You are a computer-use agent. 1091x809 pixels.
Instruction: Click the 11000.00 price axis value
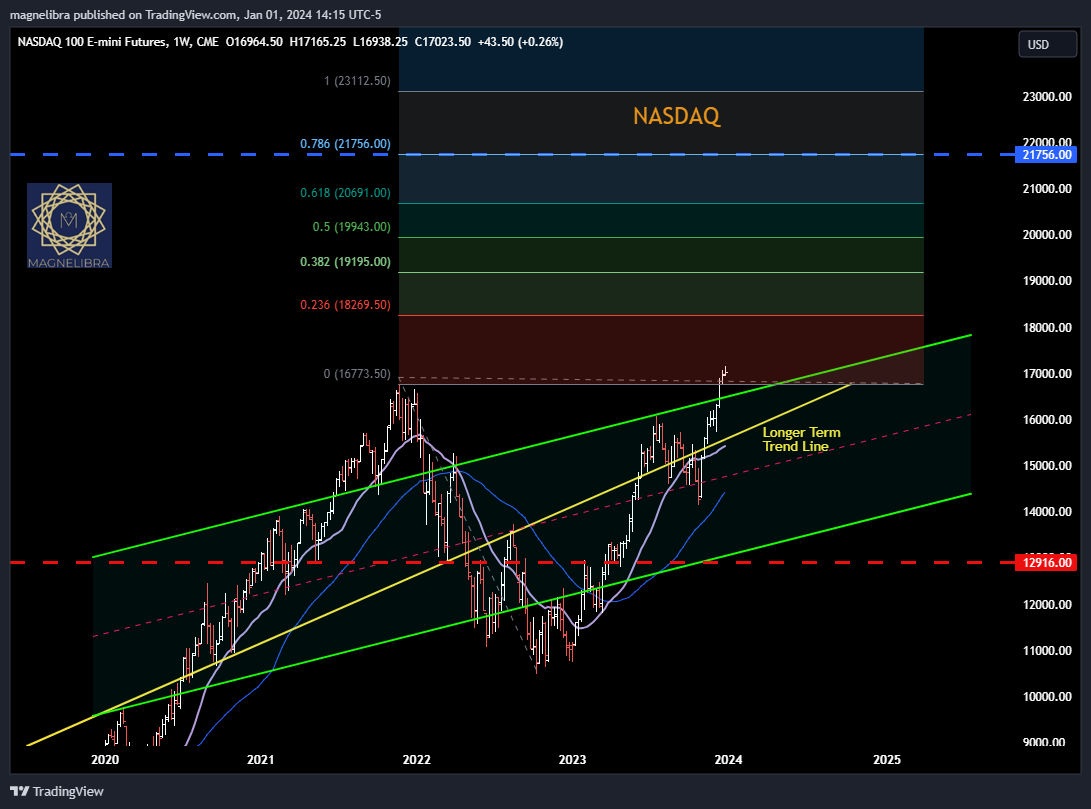pos(1047,651)
